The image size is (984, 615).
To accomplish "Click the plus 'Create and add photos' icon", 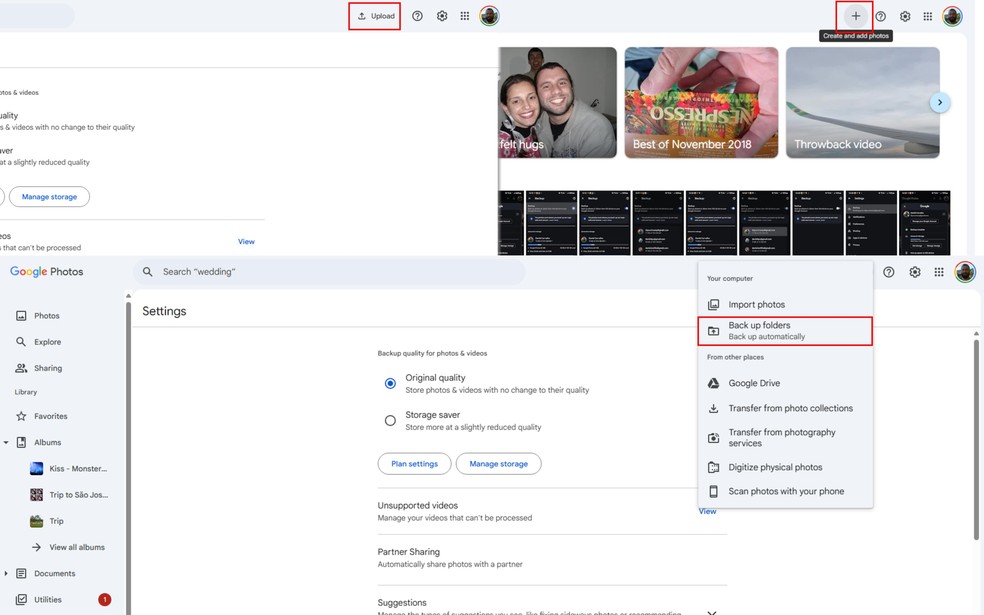I will coord(855,16).
